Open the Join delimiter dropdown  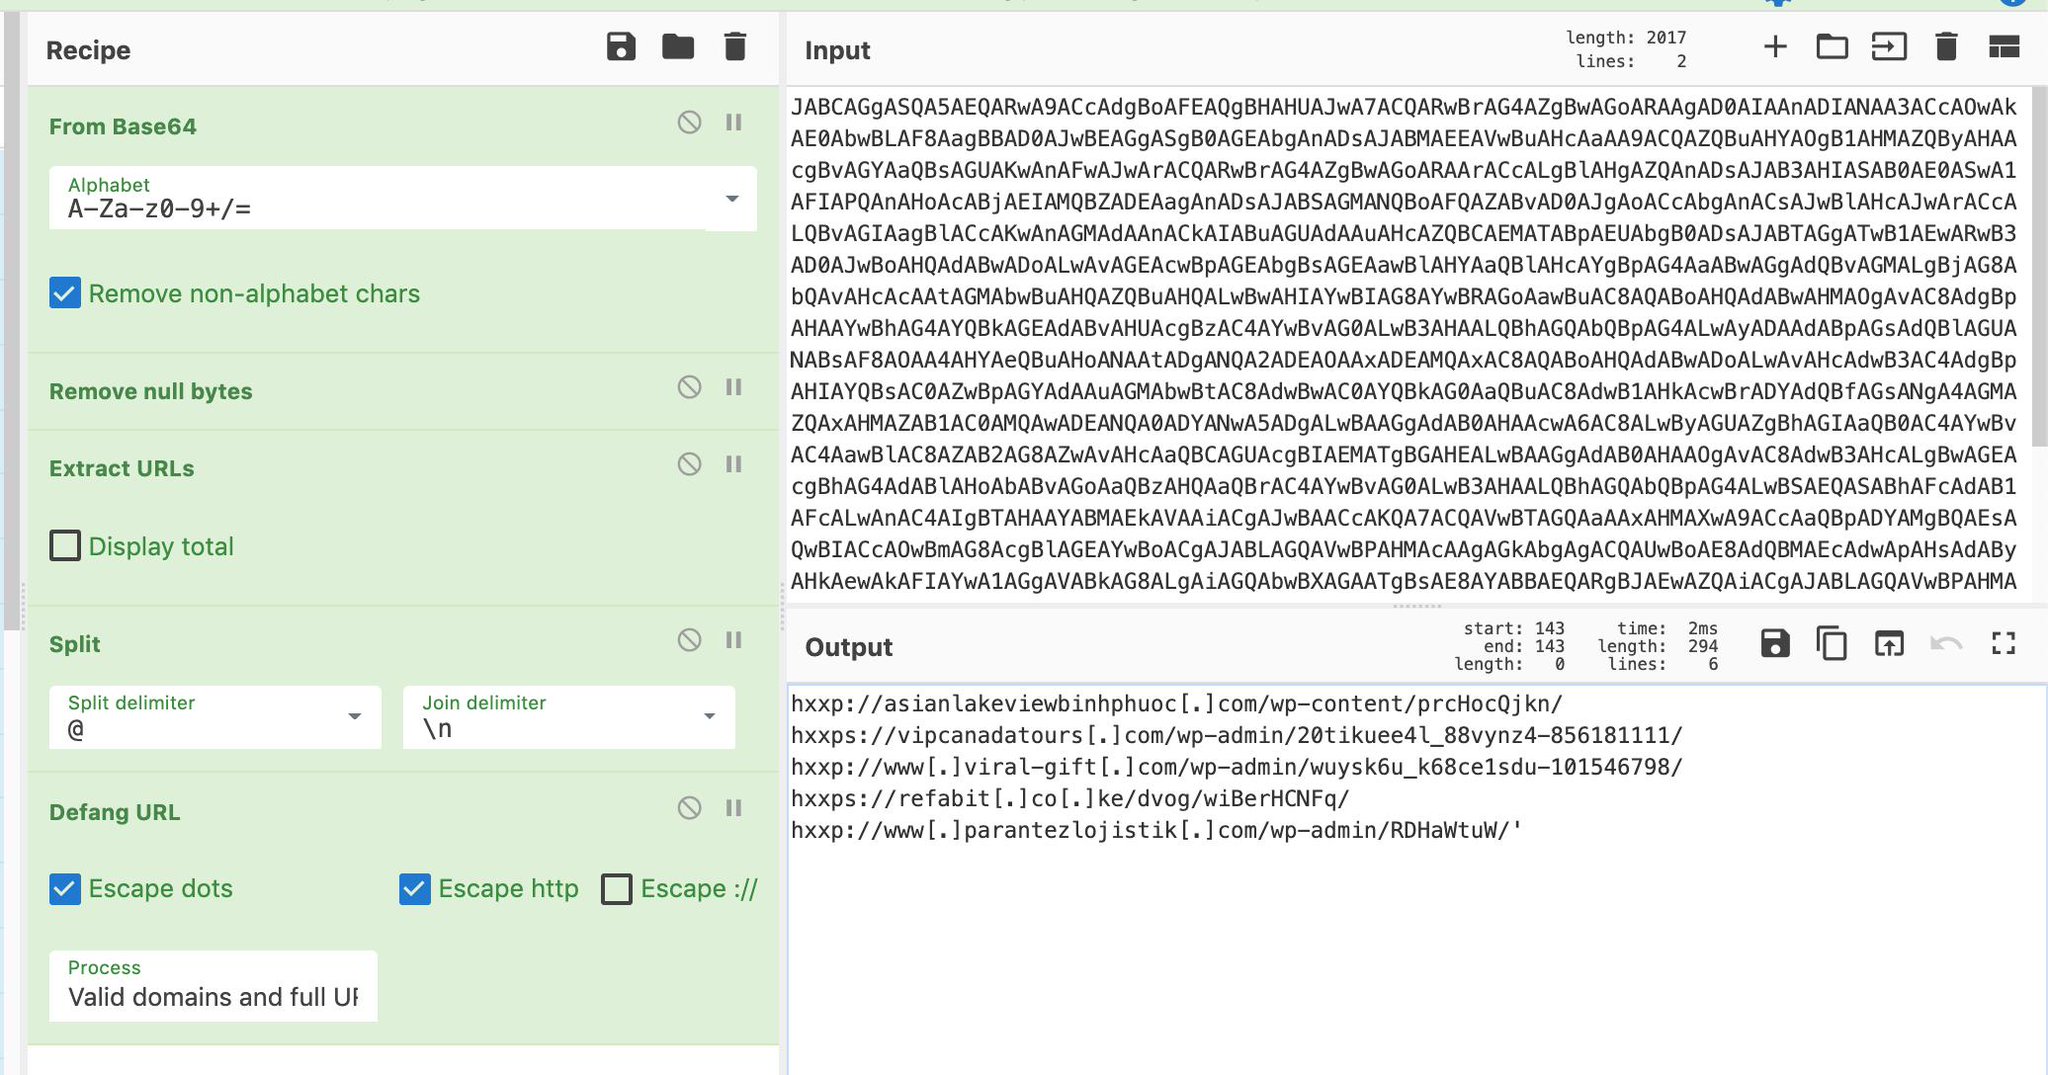click(x=710, y=716)
